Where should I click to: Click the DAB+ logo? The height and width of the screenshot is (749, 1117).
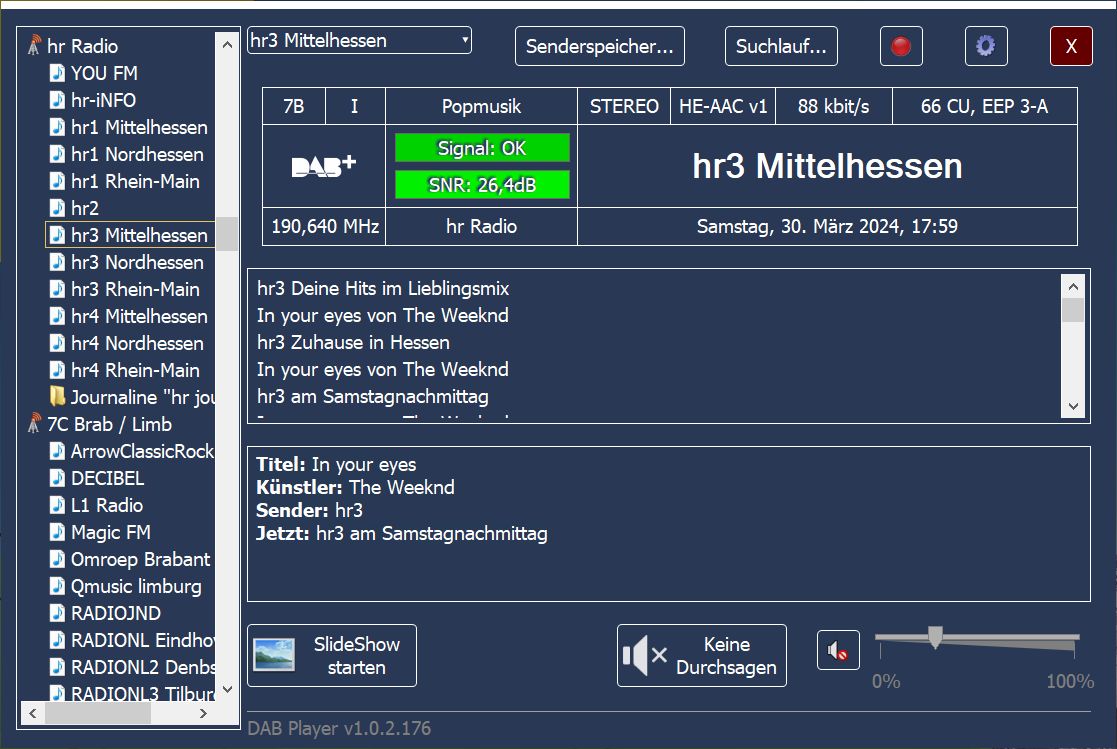pos(323,167)
